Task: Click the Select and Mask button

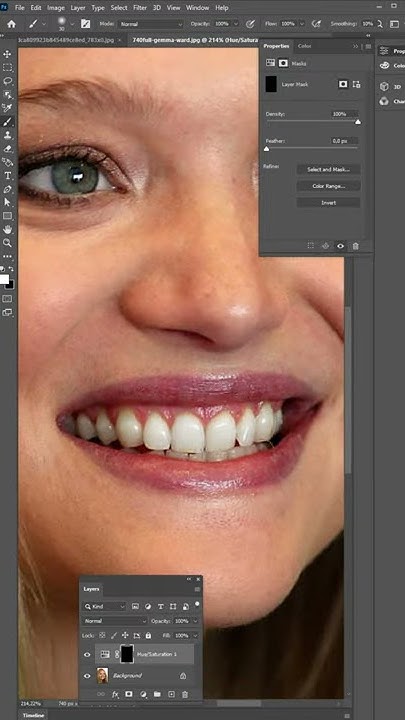Action: (x=328, y=169)
